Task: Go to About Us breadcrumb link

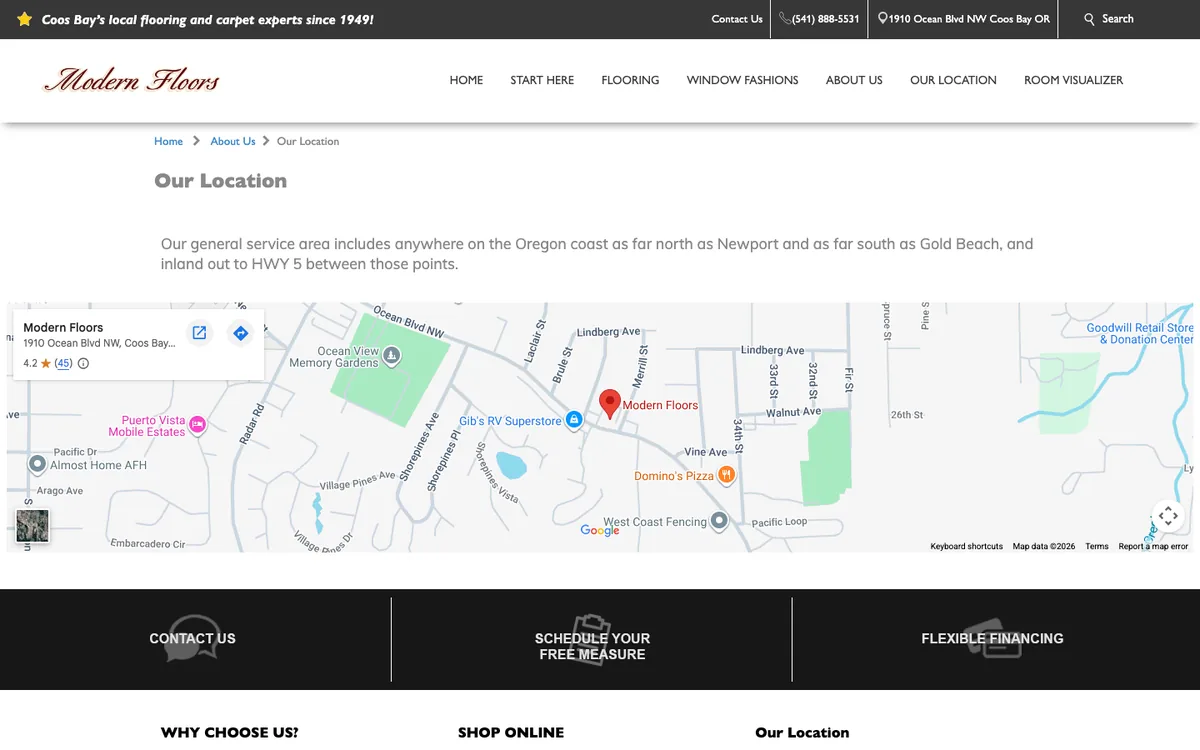Action: point(233,141)
